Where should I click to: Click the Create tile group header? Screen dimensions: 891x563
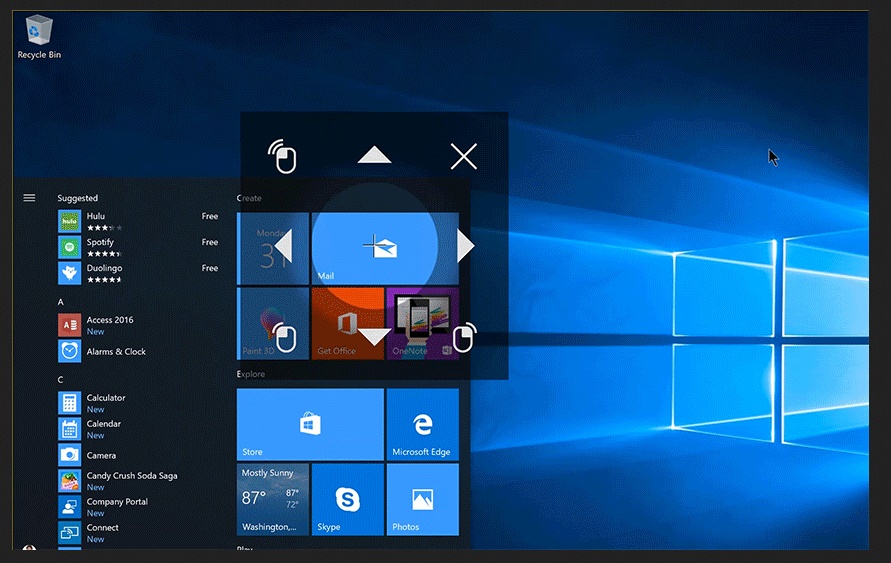(249, 198)
